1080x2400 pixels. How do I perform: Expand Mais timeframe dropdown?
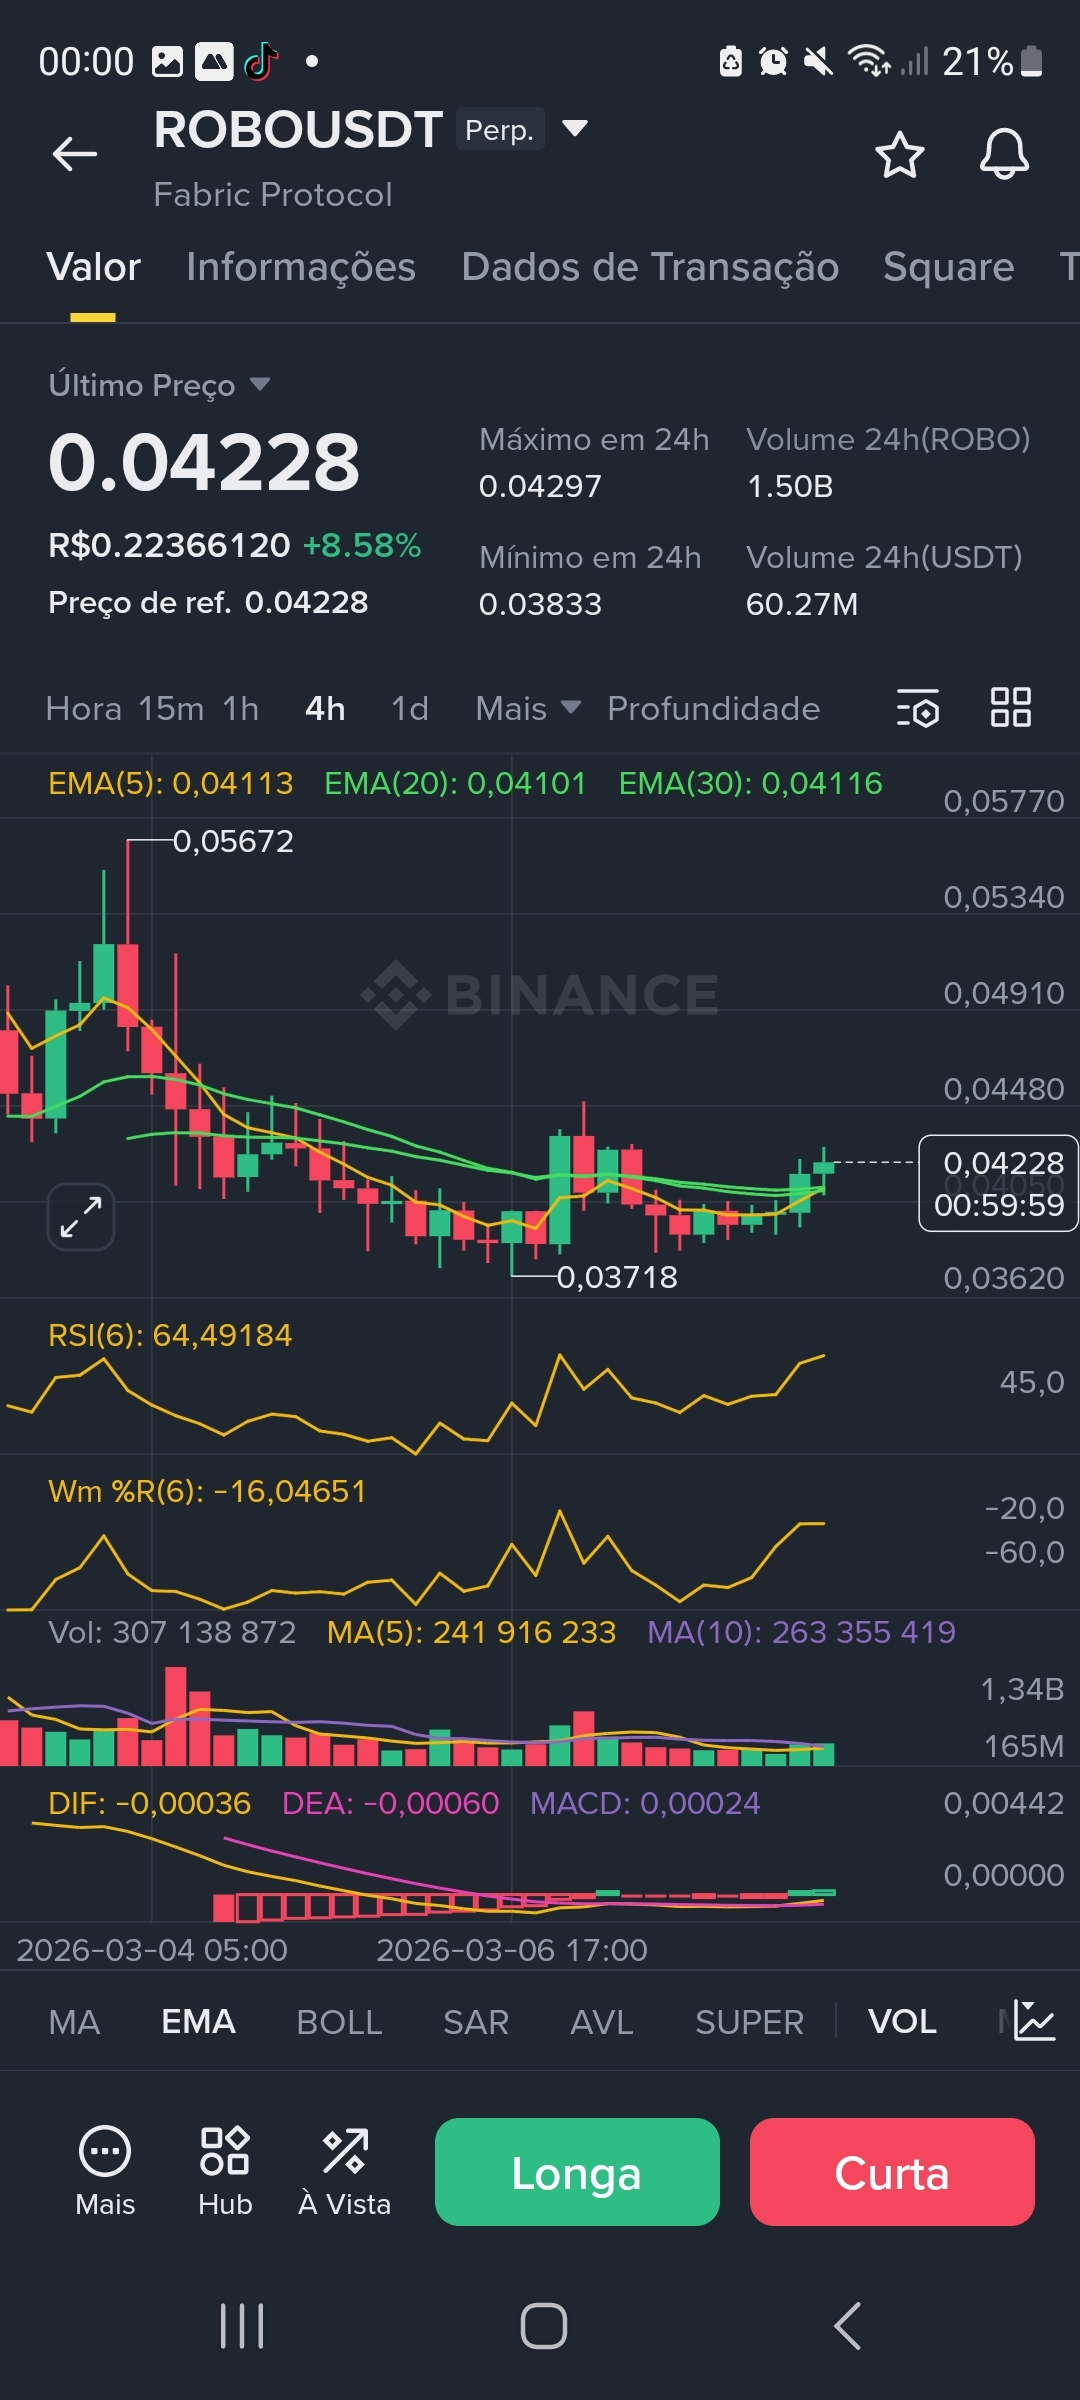point(528,708)
